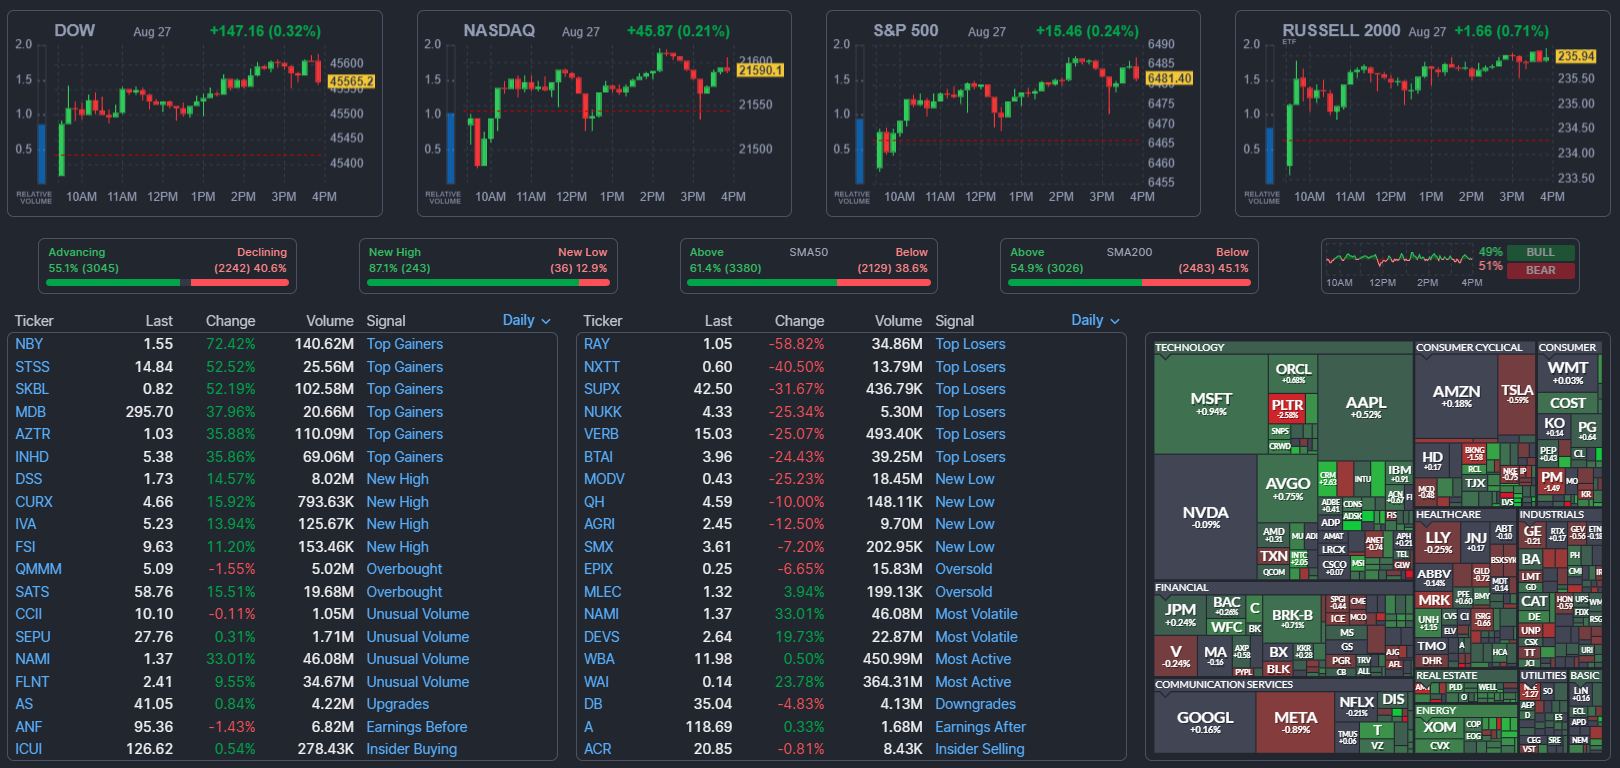This screenshot has height=768, width=1620.
Task: Open the RAY ticker link
Action: pyautogui.click(x=597, y=344)
